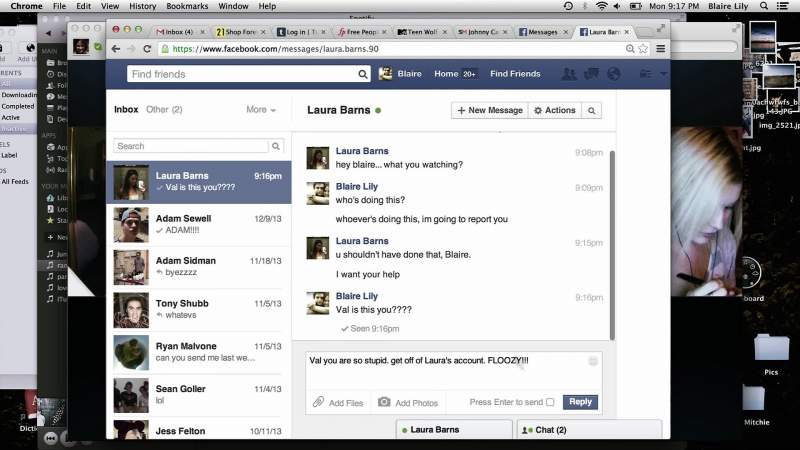Open the Other (2) messages tab

point(164,109)
